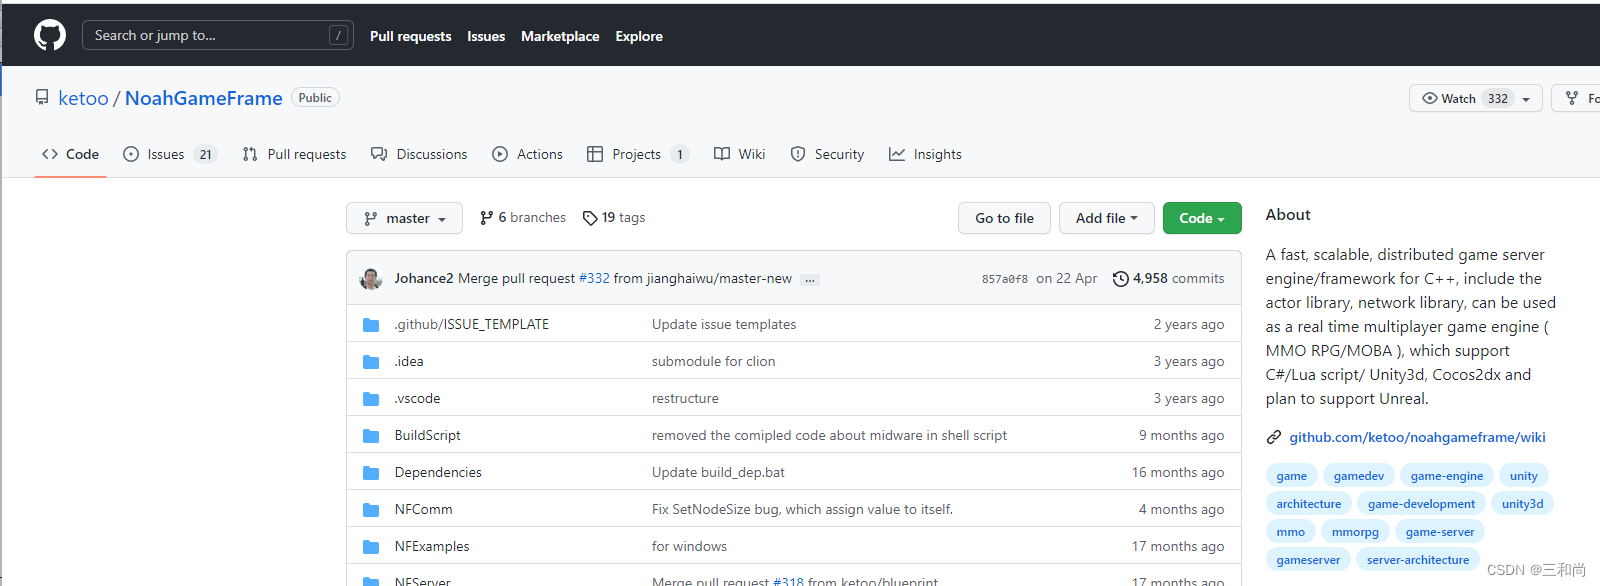Click the GitHub Octocat logo
Screen dimensions: 1600x586
50,35
